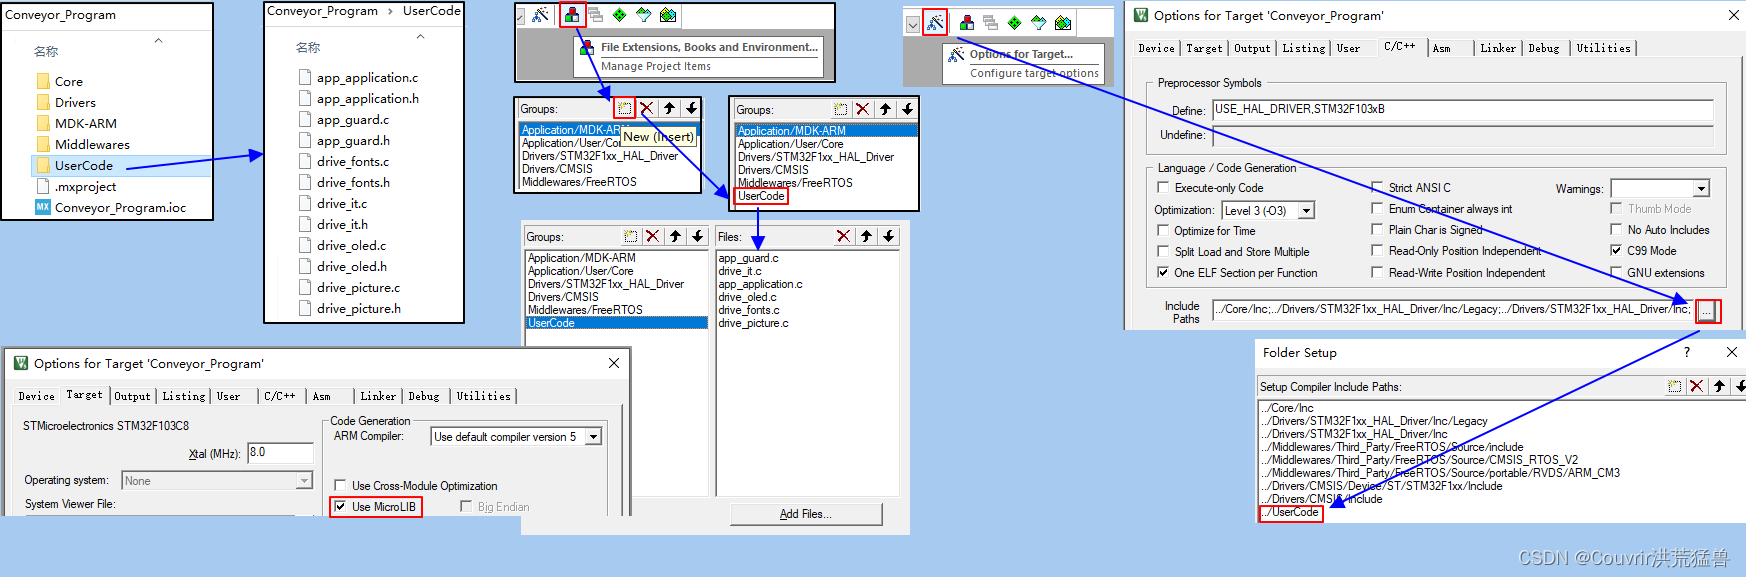Select drive_picture.c in the Files list
This screenshot has height=577, width=1746.
click(753, 323)
